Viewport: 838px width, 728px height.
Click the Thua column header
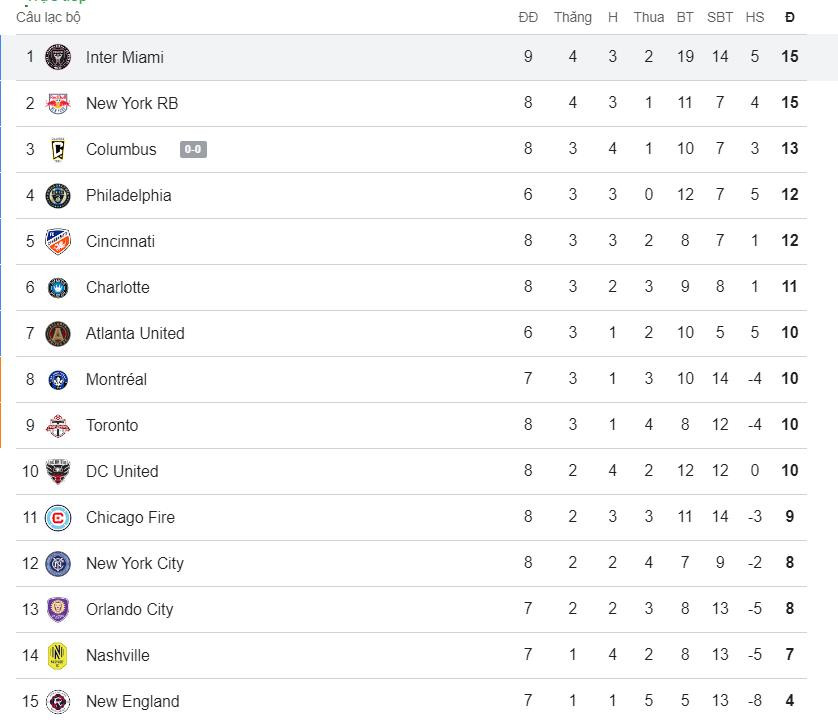pos(648,17)
